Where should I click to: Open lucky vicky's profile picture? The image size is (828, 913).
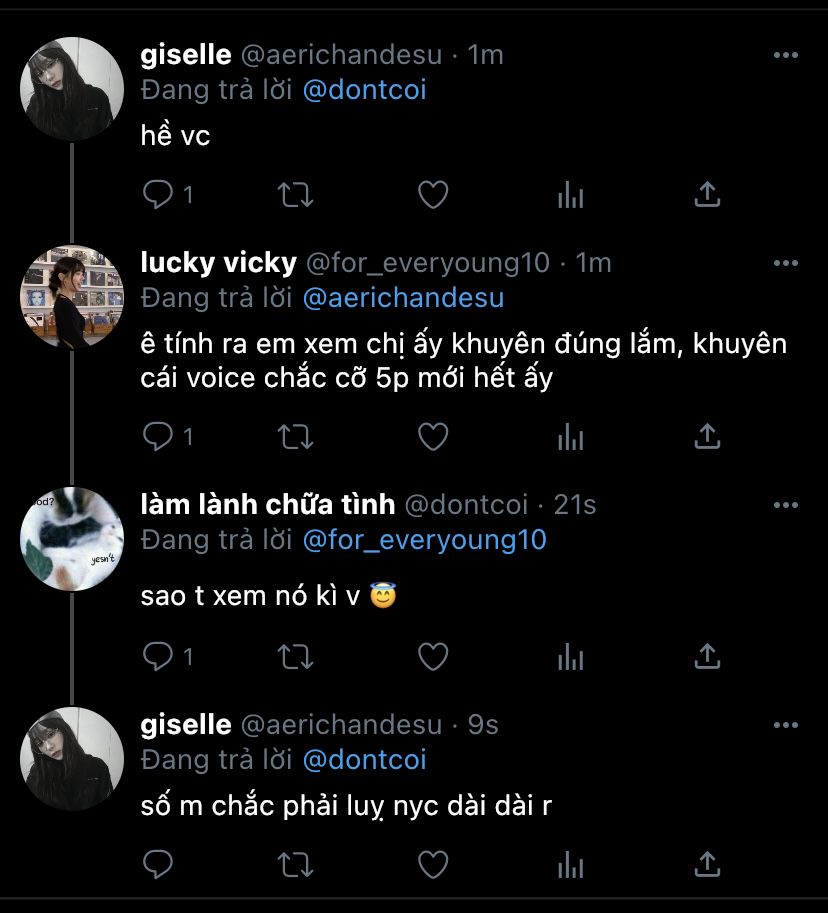click(x=71, y=297)
